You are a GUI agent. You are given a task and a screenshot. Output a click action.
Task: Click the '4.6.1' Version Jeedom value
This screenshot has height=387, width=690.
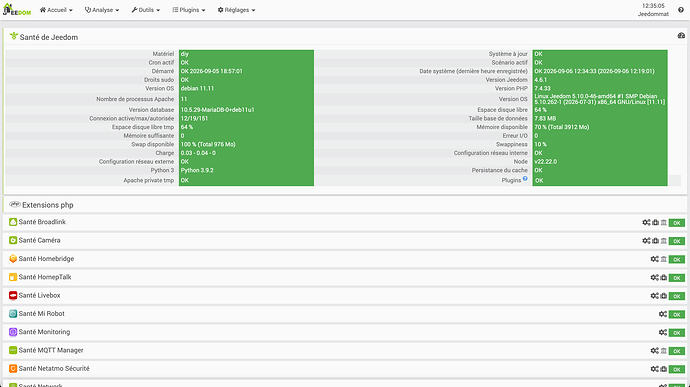coord(541,80)
